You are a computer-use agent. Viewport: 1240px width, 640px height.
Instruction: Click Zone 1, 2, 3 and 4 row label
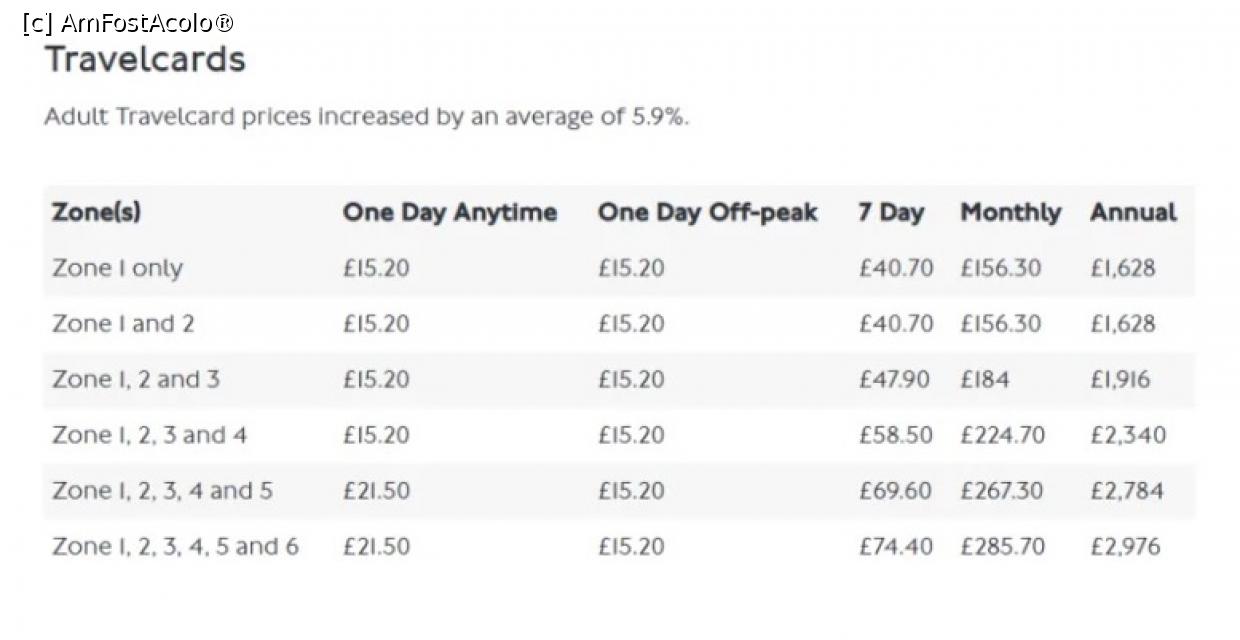[149, 435]
